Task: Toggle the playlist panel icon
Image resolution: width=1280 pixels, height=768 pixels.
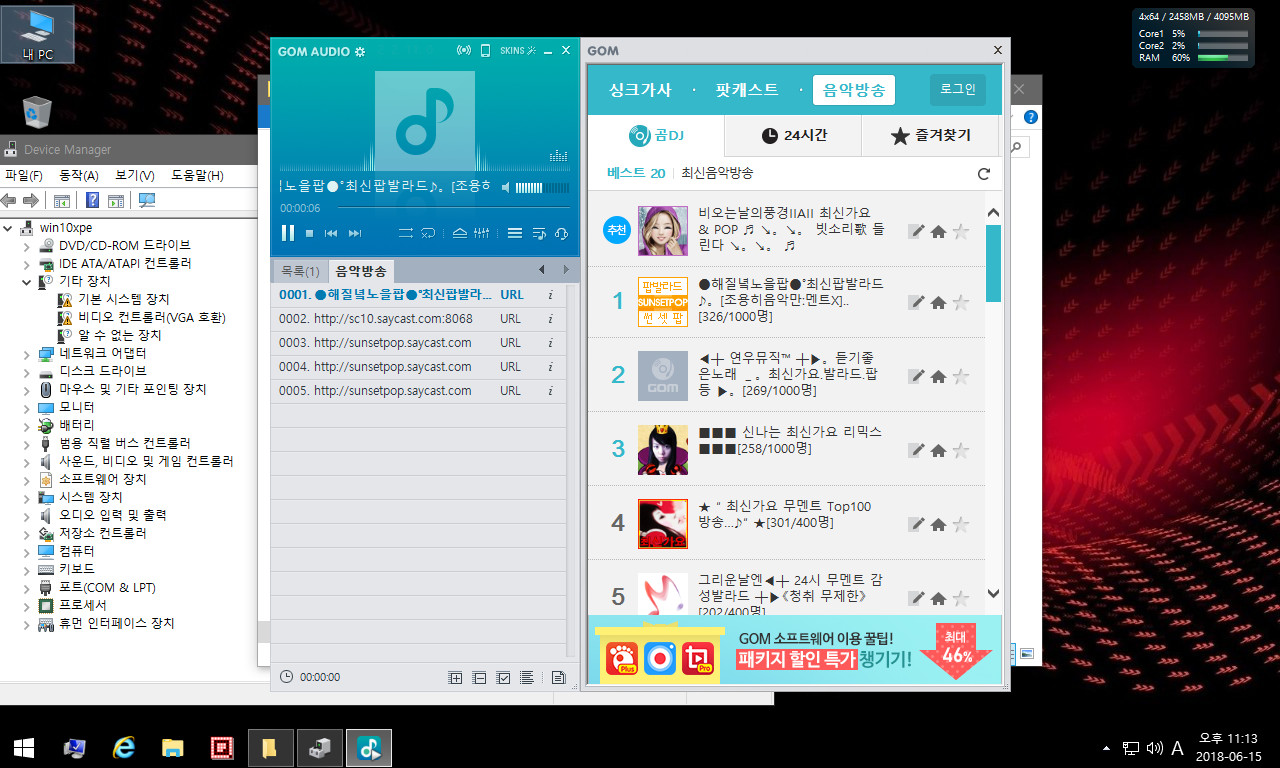Action: (x=515, y=233)
